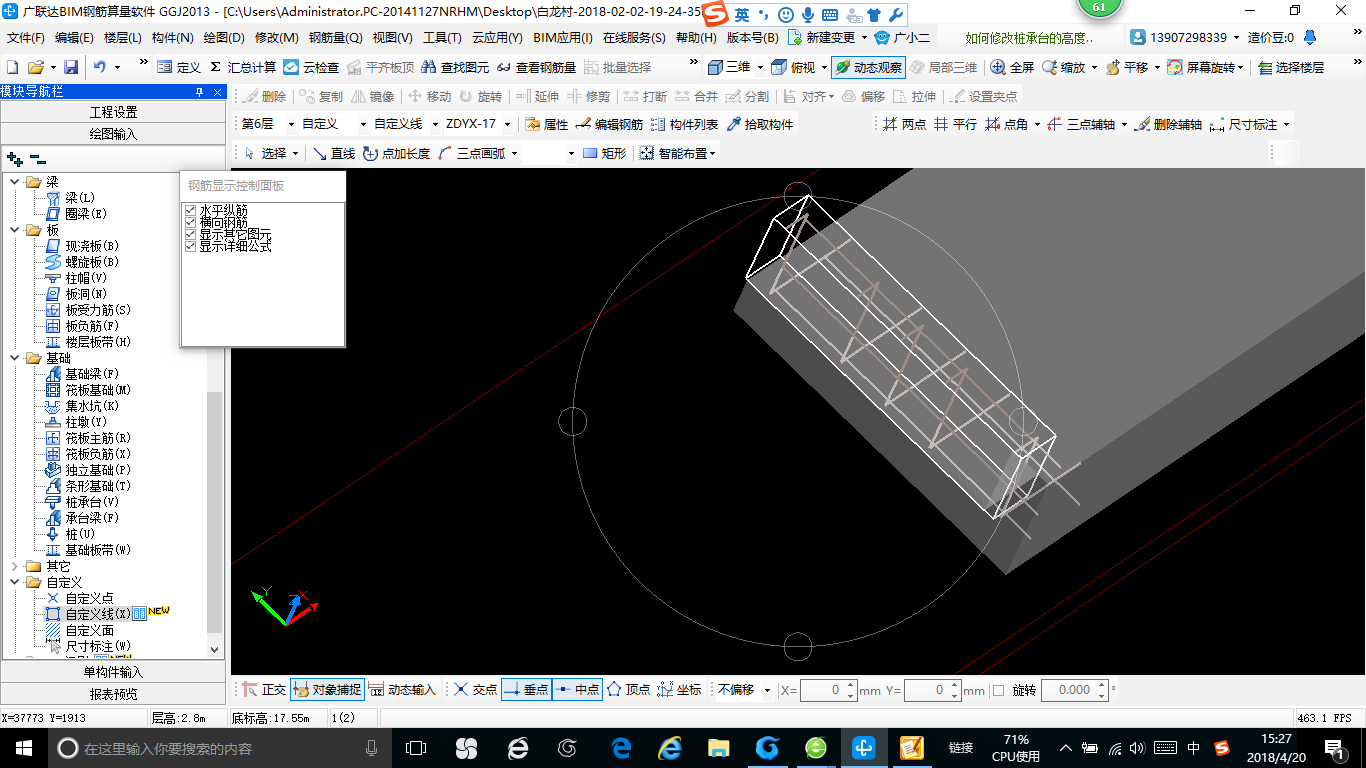The image size is (1366, 768).
Task: Open 汇总计算 summary calculation
Action: coord(243,67)
